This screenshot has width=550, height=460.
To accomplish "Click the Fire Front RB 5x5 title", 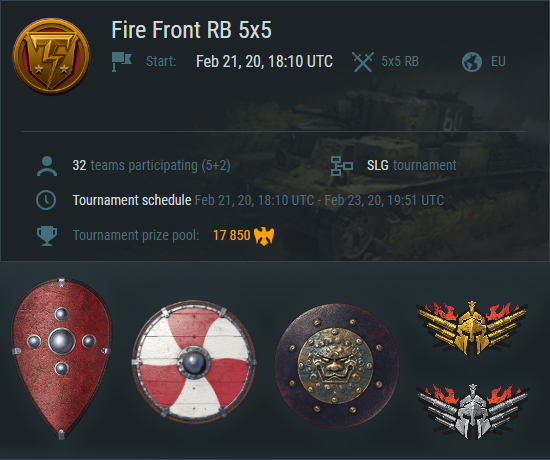I will point(192,30).
